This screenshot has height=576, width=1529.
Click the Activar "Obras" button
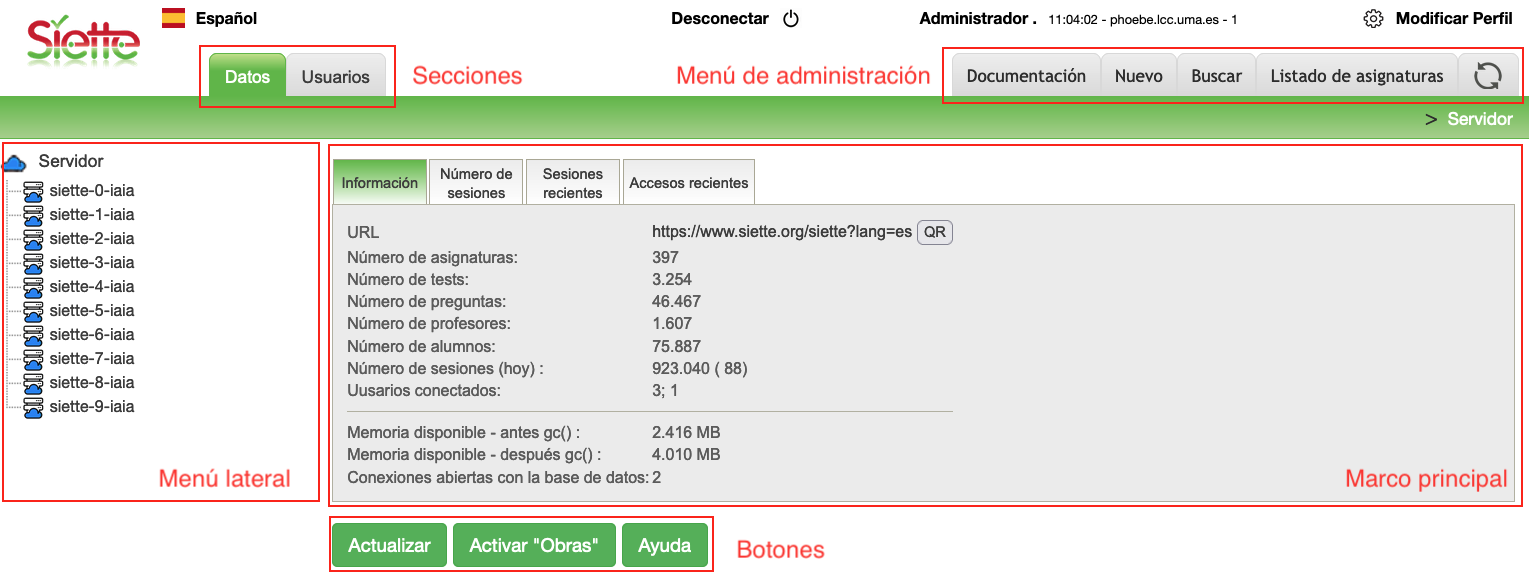[x=534, y=546]
